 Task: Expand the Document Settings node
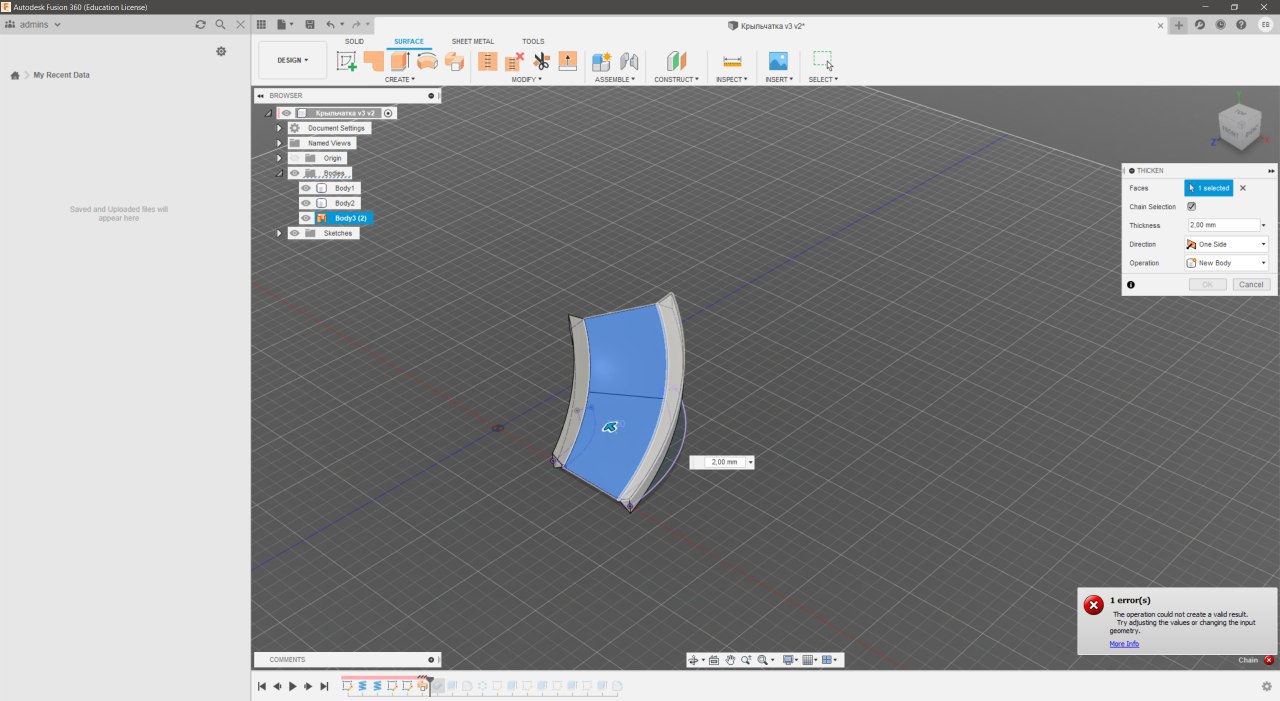[x=279, y=128]
